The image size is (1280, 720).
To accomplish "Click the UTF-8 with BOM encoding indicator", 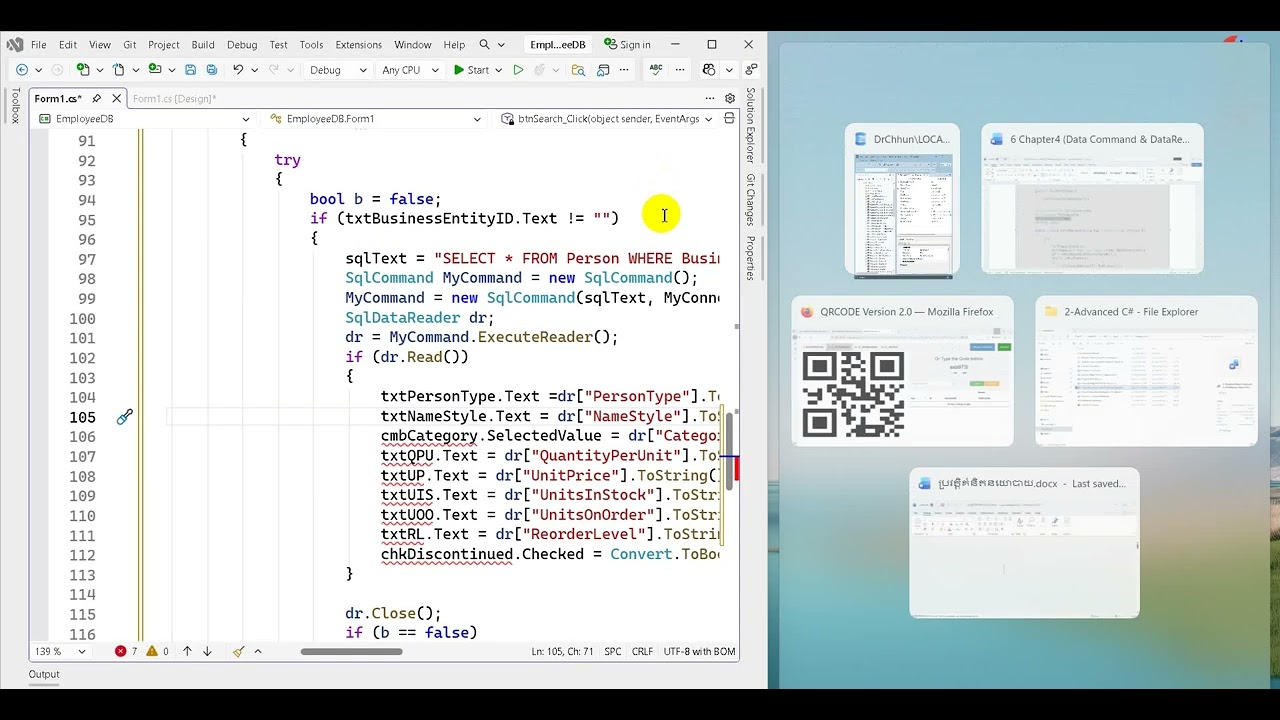I will pos(700,651).
